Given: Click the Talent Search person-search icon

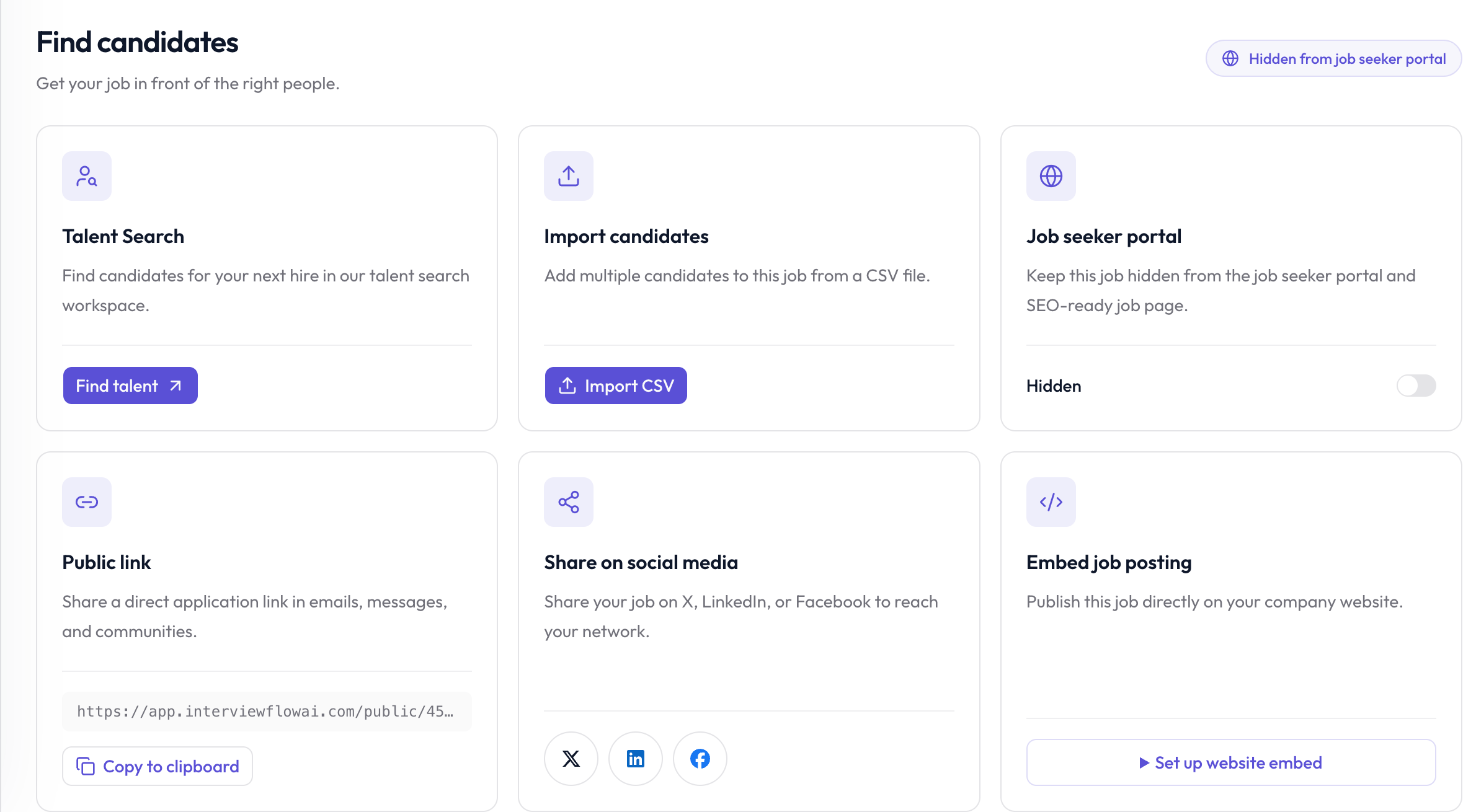Looking at the screenshot, I should [x=87, y=176].
